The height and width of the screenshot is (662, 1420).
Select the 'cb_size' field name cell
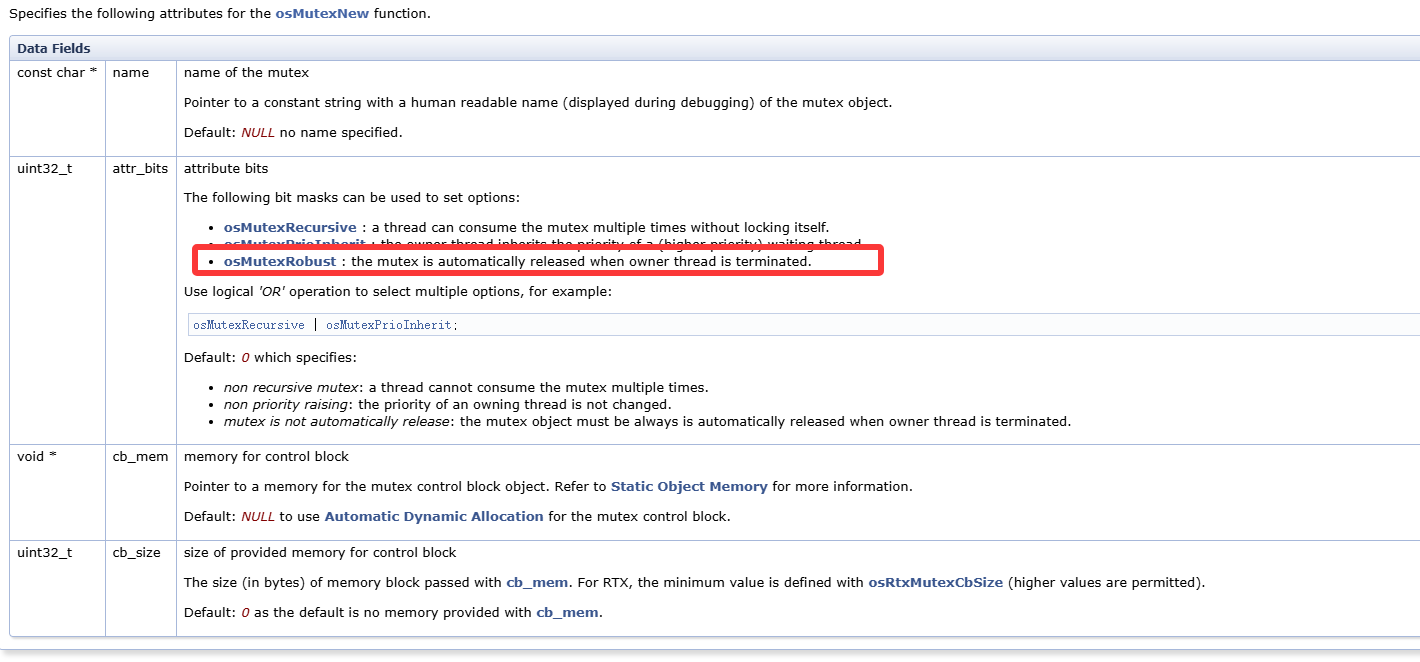[x=136, y=552]
